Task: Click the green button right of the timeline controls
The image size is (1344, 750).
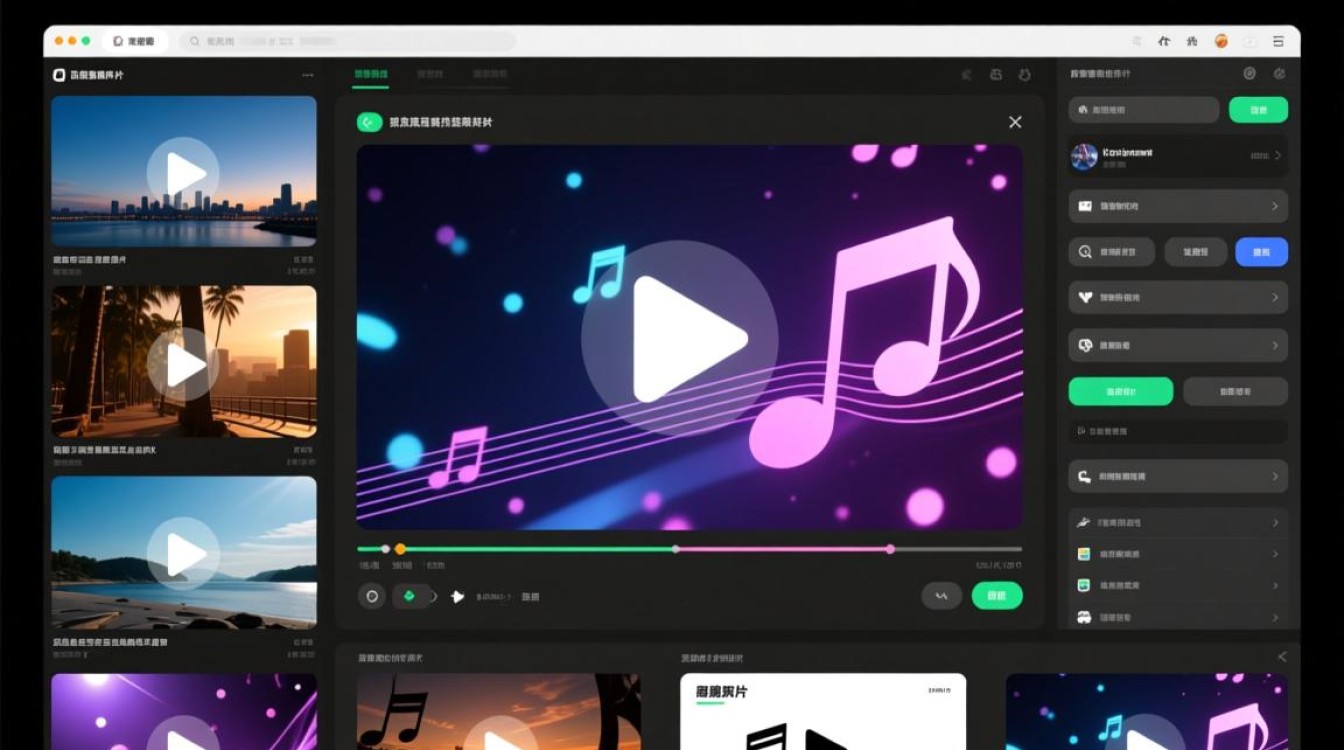Action: coord(997,596)
